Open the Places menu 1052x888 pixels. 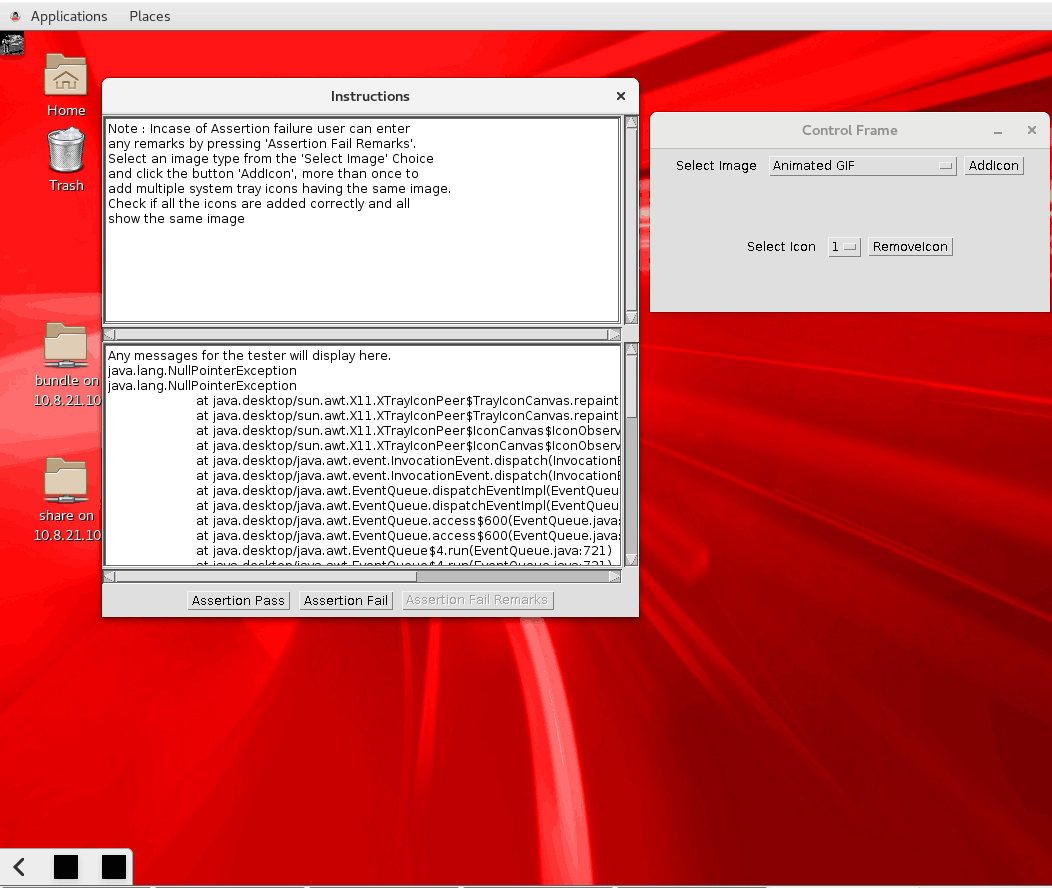[x=150, y=16]
